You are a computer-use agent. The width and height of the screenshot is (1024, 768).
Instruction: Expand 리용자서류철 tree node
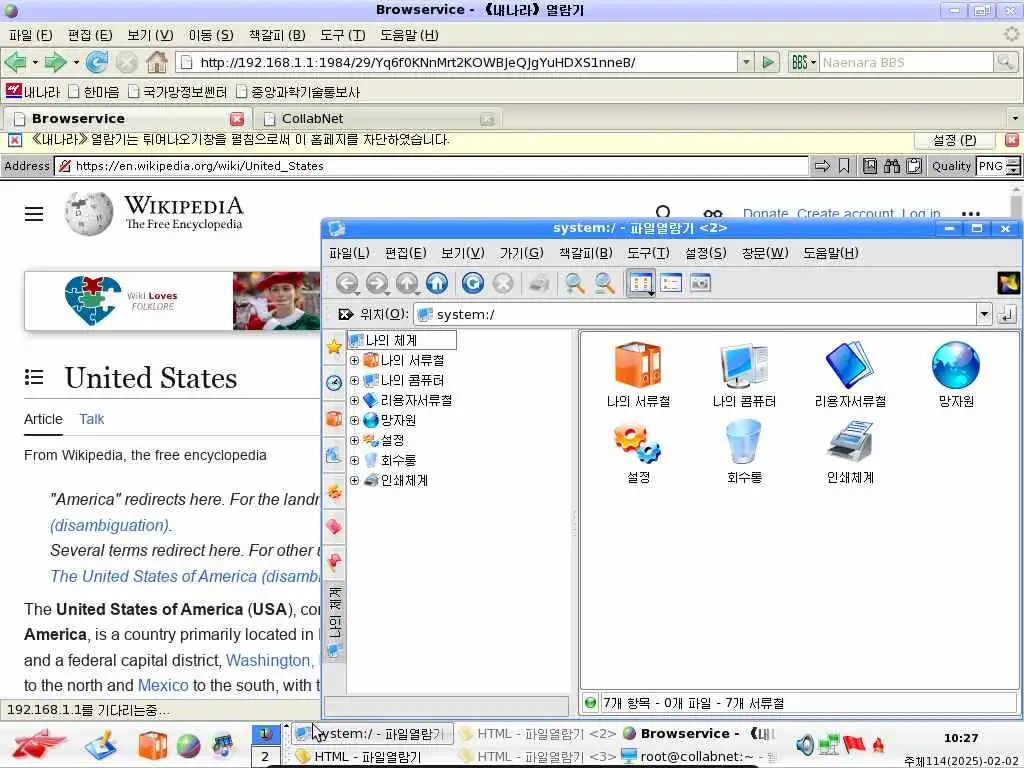point(354,400)
